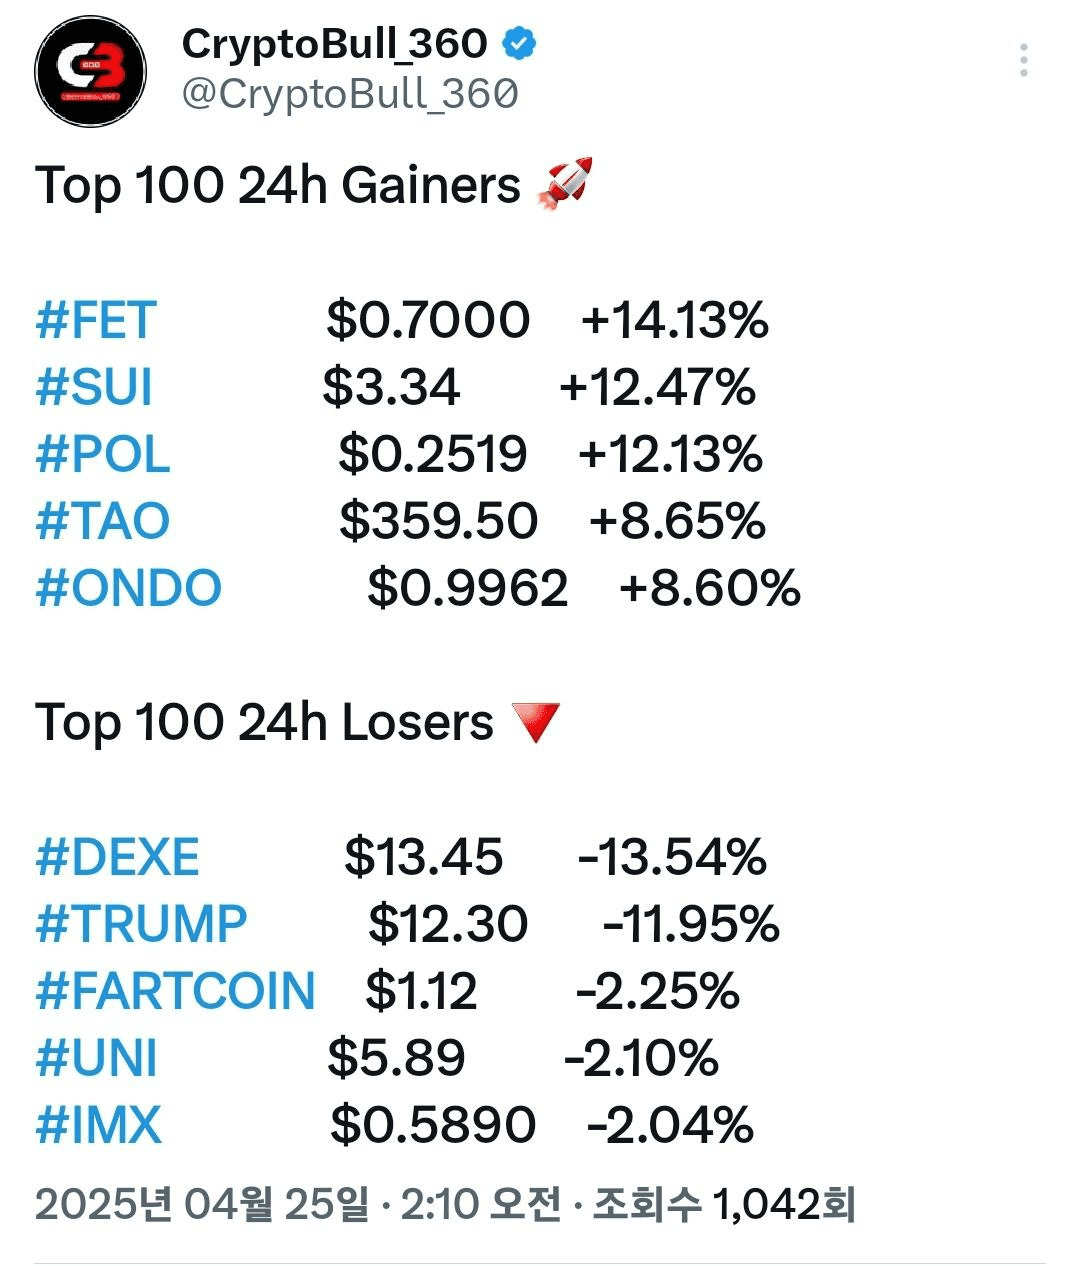
Task: Tap the #POL hashtag link
Action: pos(102,454)
